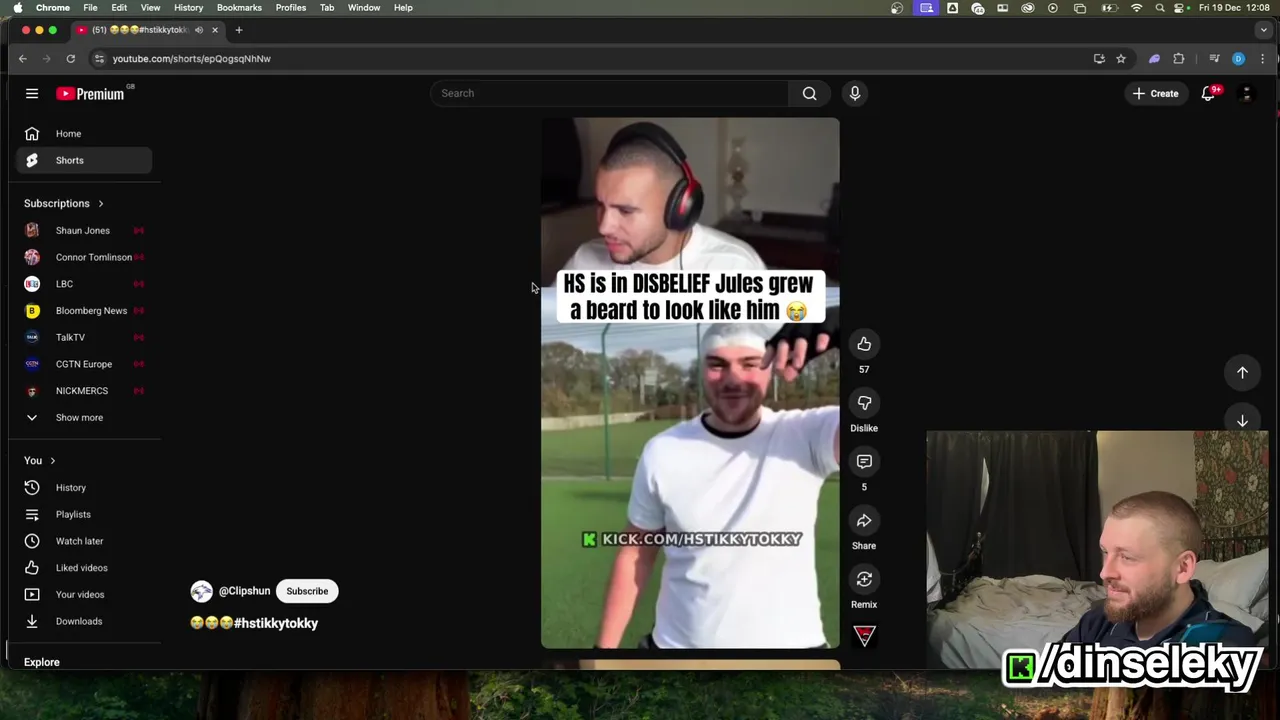Image resolution: width=1280 pixels, height=720 pixels.
Task: Open the History menu in menu bar
Action: (188, 7)
